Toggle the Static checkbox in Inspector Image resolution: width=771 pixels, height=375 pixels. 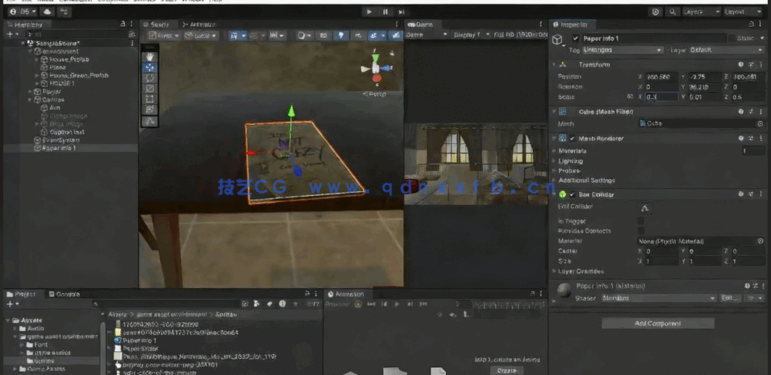(x=733, y=38)
